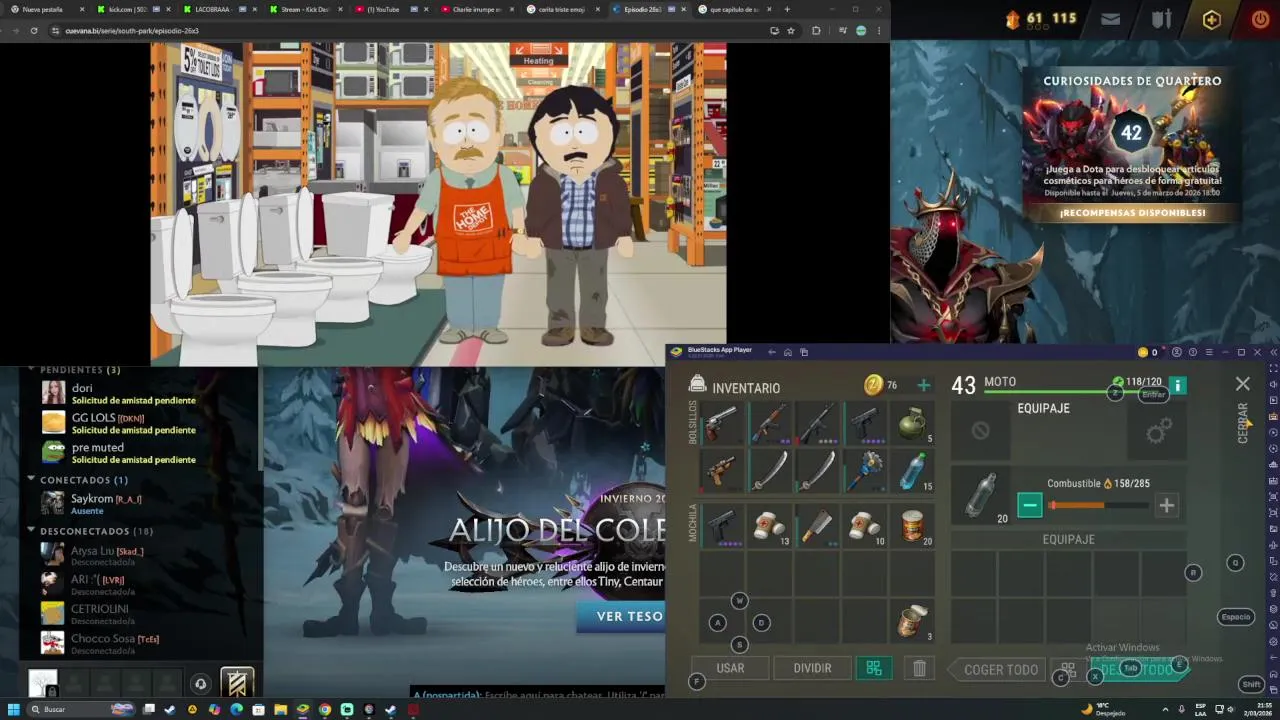Collapse the CONECTADOS friends section
Viewport: 1280px width, 720px height.
31,480
